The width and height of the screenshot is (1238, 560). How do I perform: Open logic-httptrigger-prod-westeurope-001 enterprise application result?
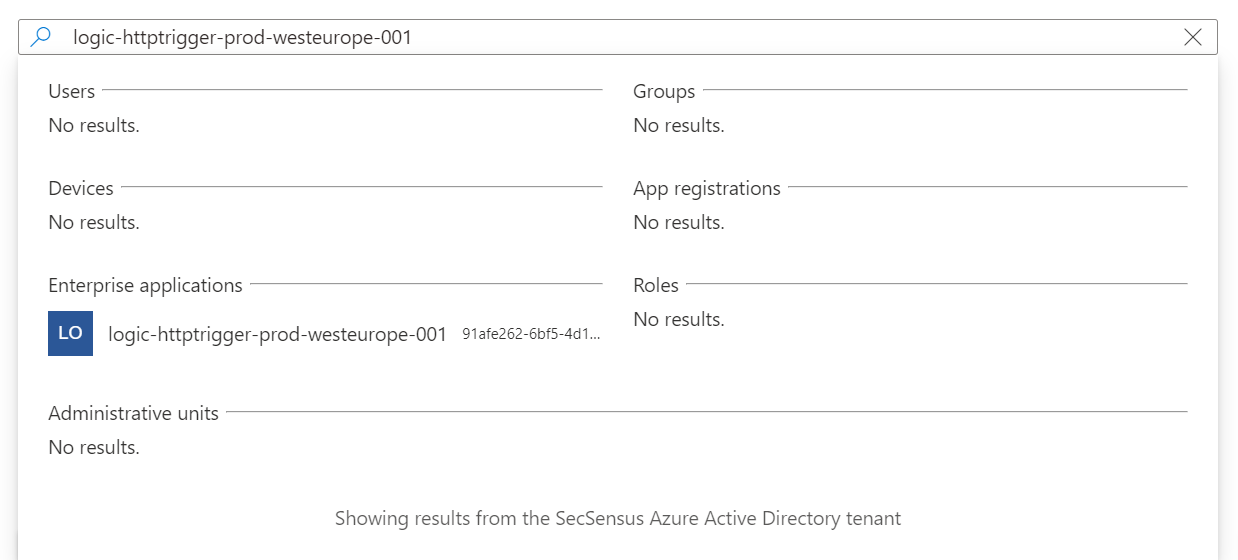[x=325, y=334]
